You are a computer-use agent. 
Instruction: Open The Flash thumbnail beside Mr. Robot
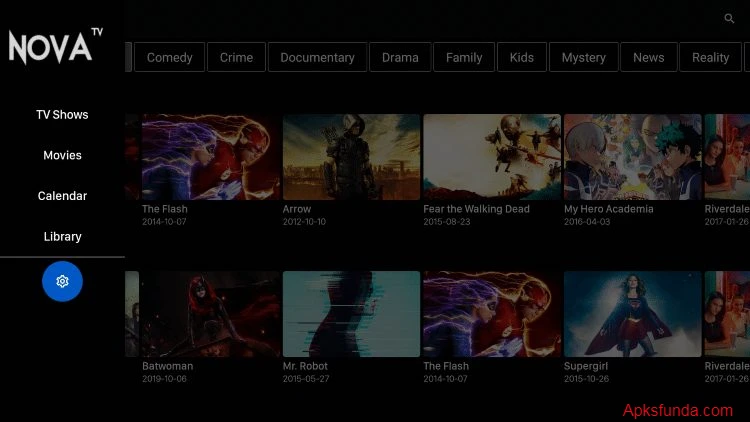[492, 314]
